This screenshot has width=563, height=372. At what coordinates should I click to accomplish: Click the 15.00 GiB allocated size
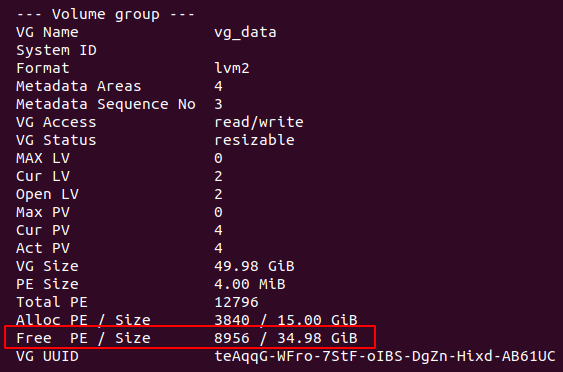[317, 320]
